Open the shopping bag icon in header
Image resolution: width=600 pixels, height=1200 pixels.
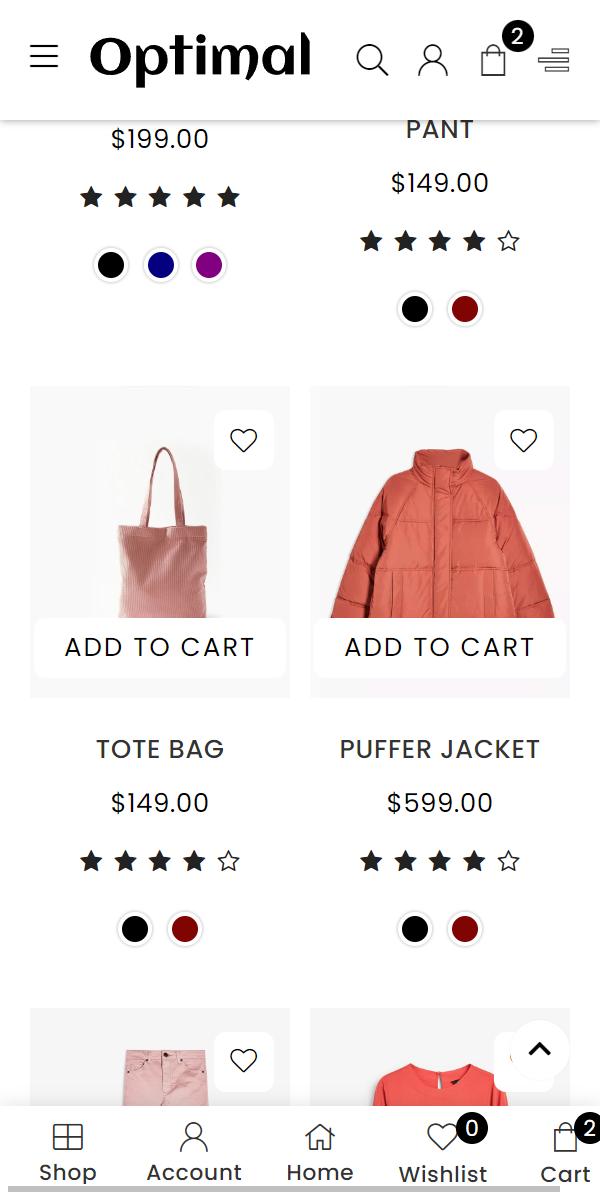(x=493, y=60)
